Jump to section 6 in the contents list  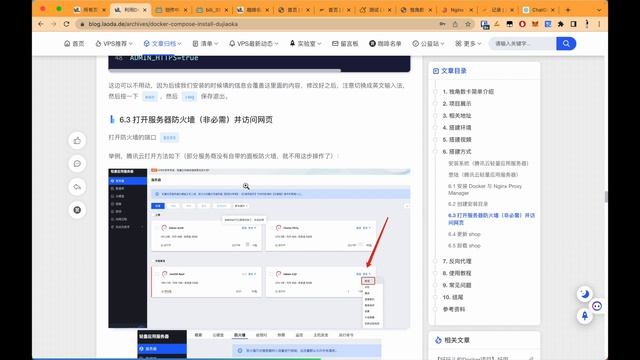pyautogui.click(x=457, y=151)
